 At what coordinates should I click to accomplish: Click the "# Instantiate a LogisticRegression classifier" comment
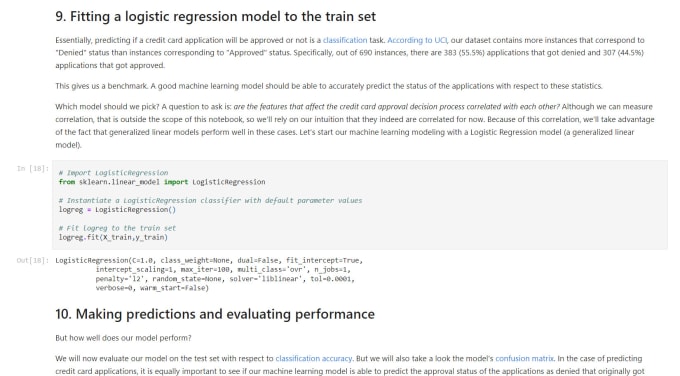210,200
